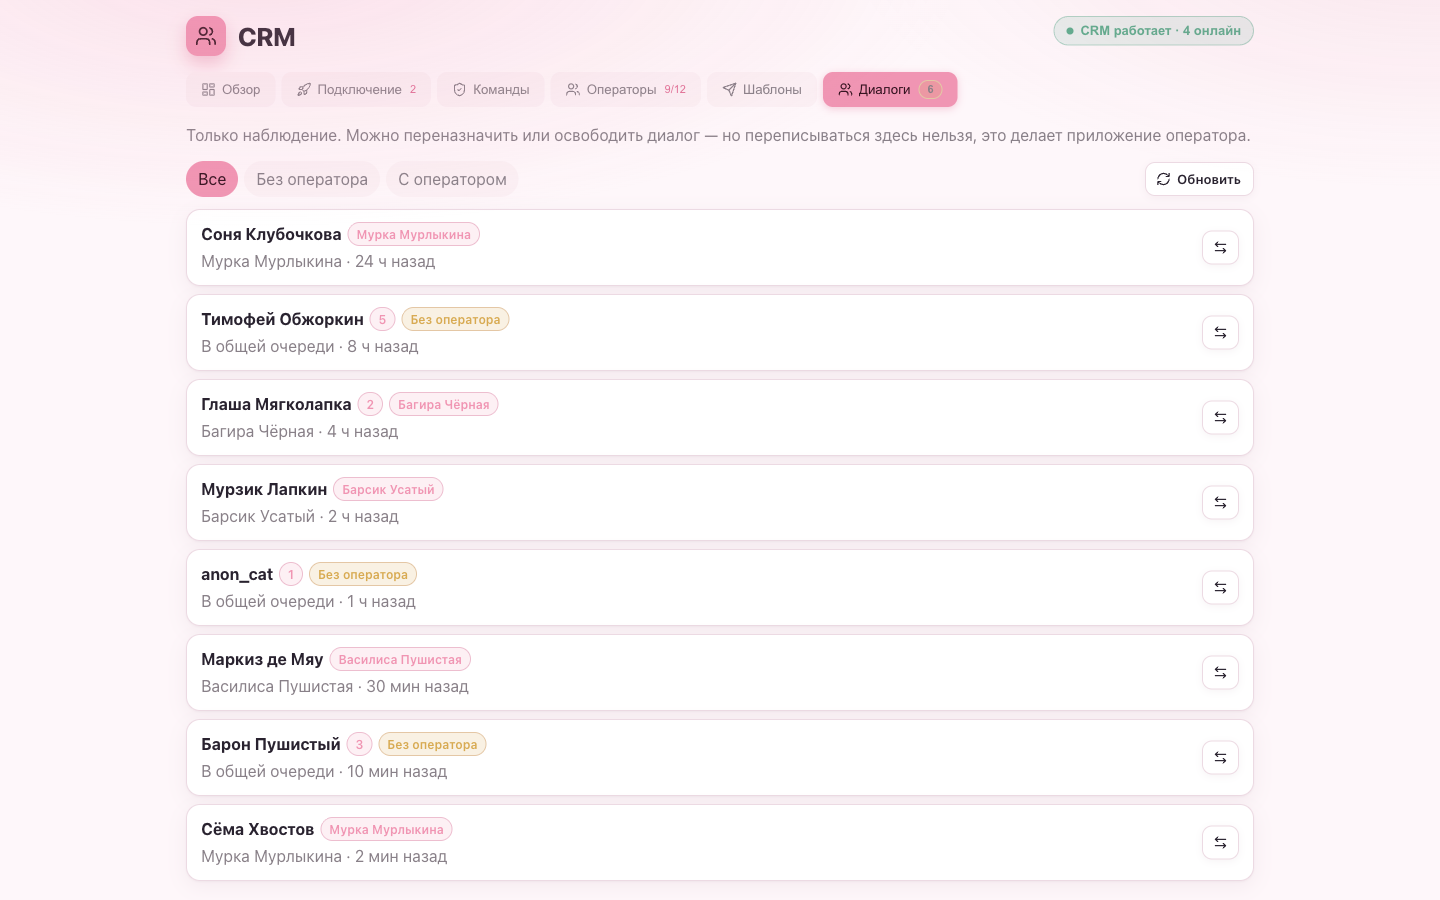Screen dimensions: 1440x900
Task: Click reassign icon for Маркиз де Мяу
Action: tap(1220, 673)
